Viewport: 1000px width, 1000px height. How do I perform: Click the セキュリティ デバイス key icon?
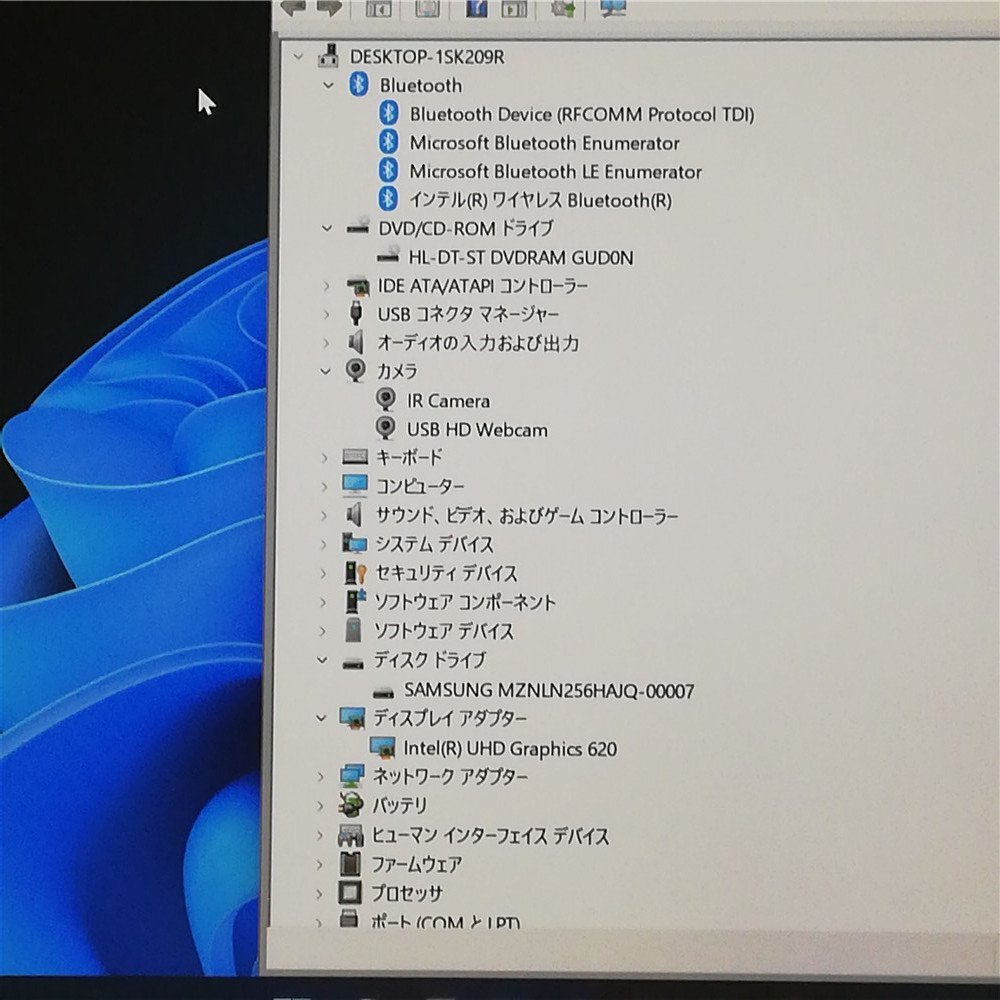(355, 573)
